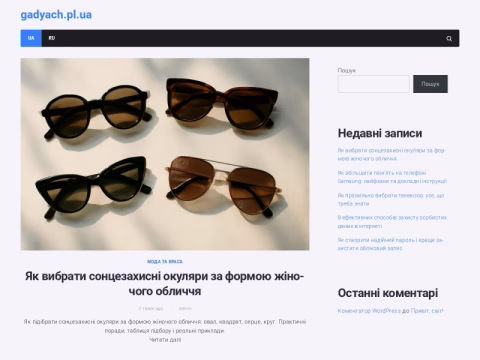Switch to the RU language menu item
Image resolution: width=480 pixels, height=360 pixels.
click(52, 38)
